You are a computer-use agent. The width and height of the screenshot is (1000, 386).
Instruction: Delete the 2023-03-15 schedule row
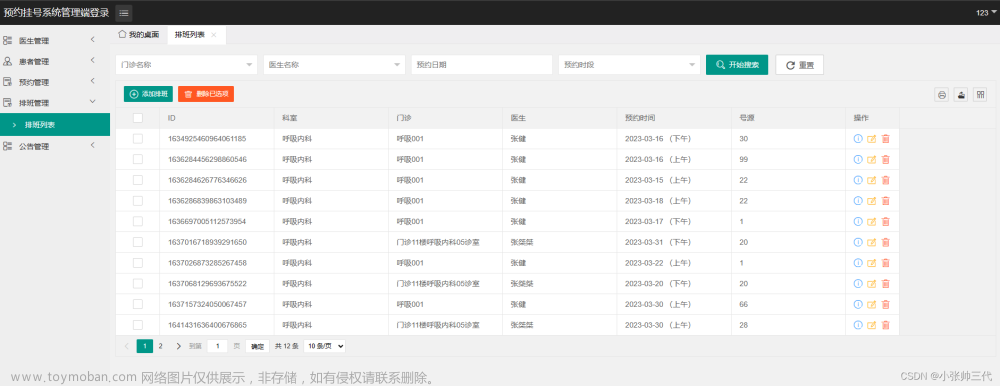pyautogui.click(x=885, y=180)
